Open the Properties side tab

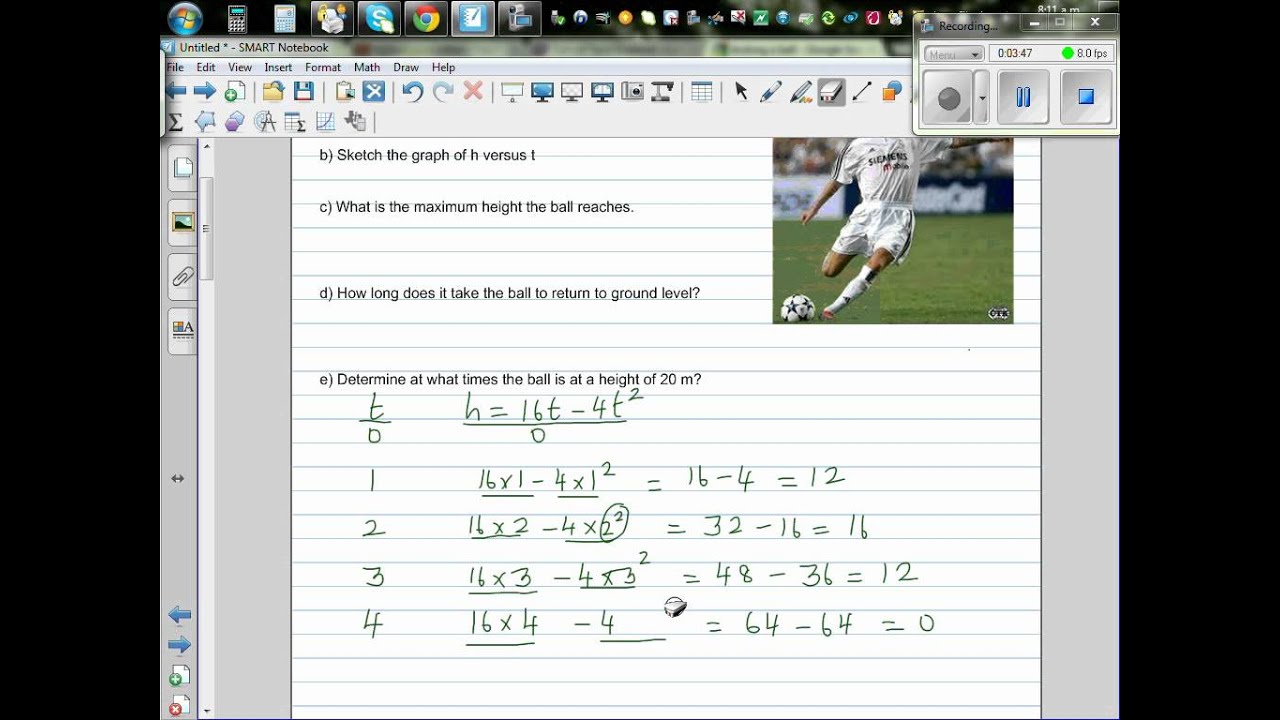[182, 330]
